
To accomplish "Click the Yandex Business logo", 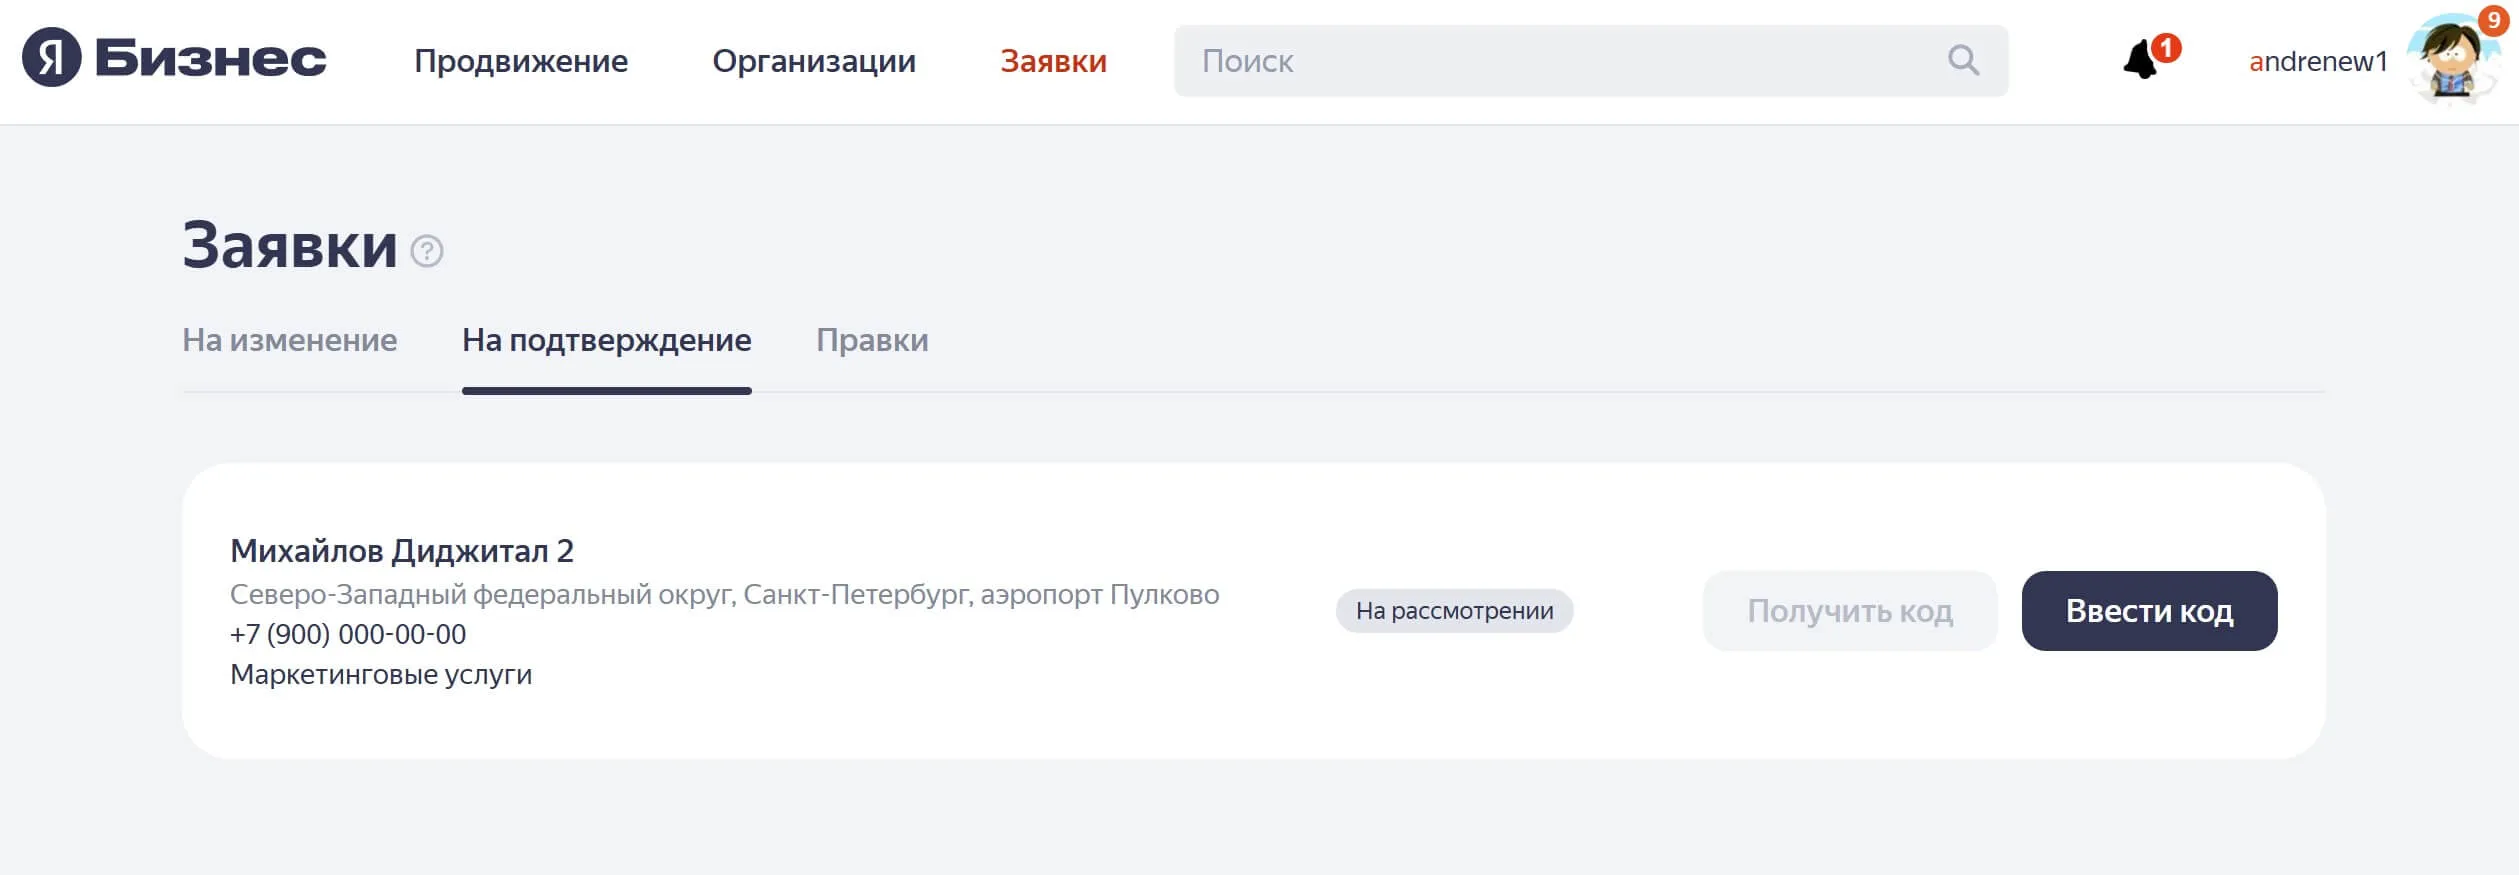I will pyautogui.click(x=174, y=58).
